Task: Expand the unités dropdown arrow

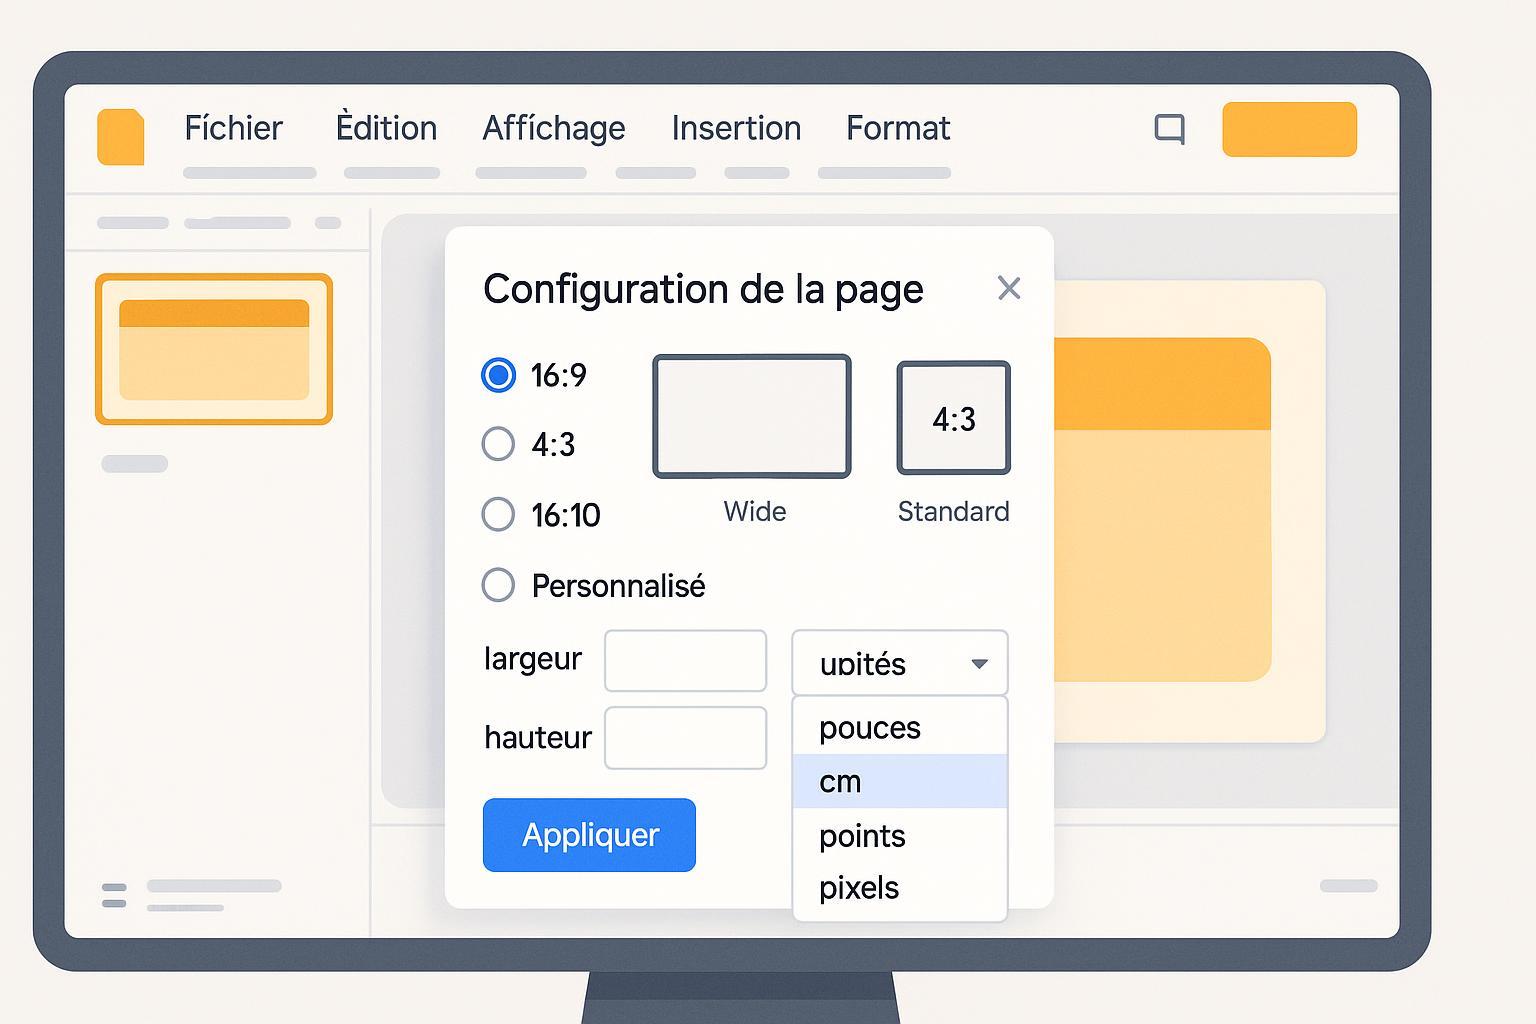Action: [979, 663]
